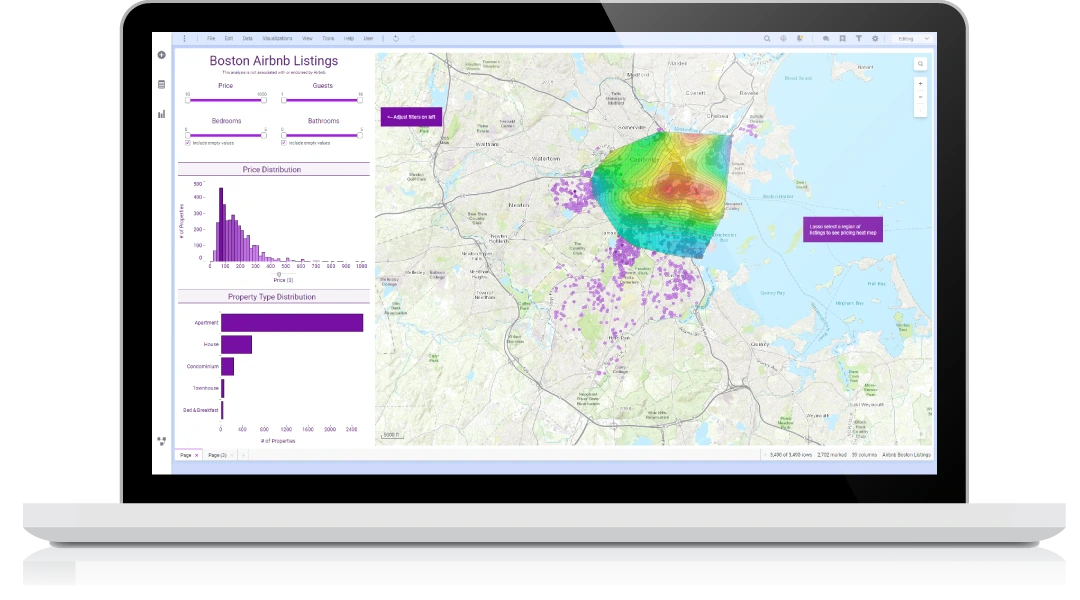Click the Guests slider right handle

point(360,101)
